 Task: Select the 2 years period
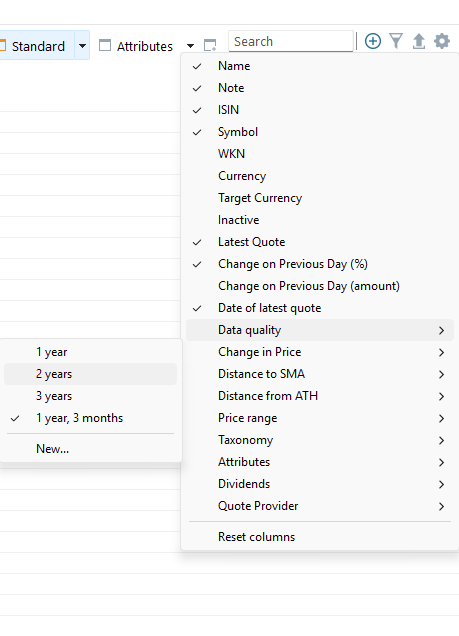90,374
